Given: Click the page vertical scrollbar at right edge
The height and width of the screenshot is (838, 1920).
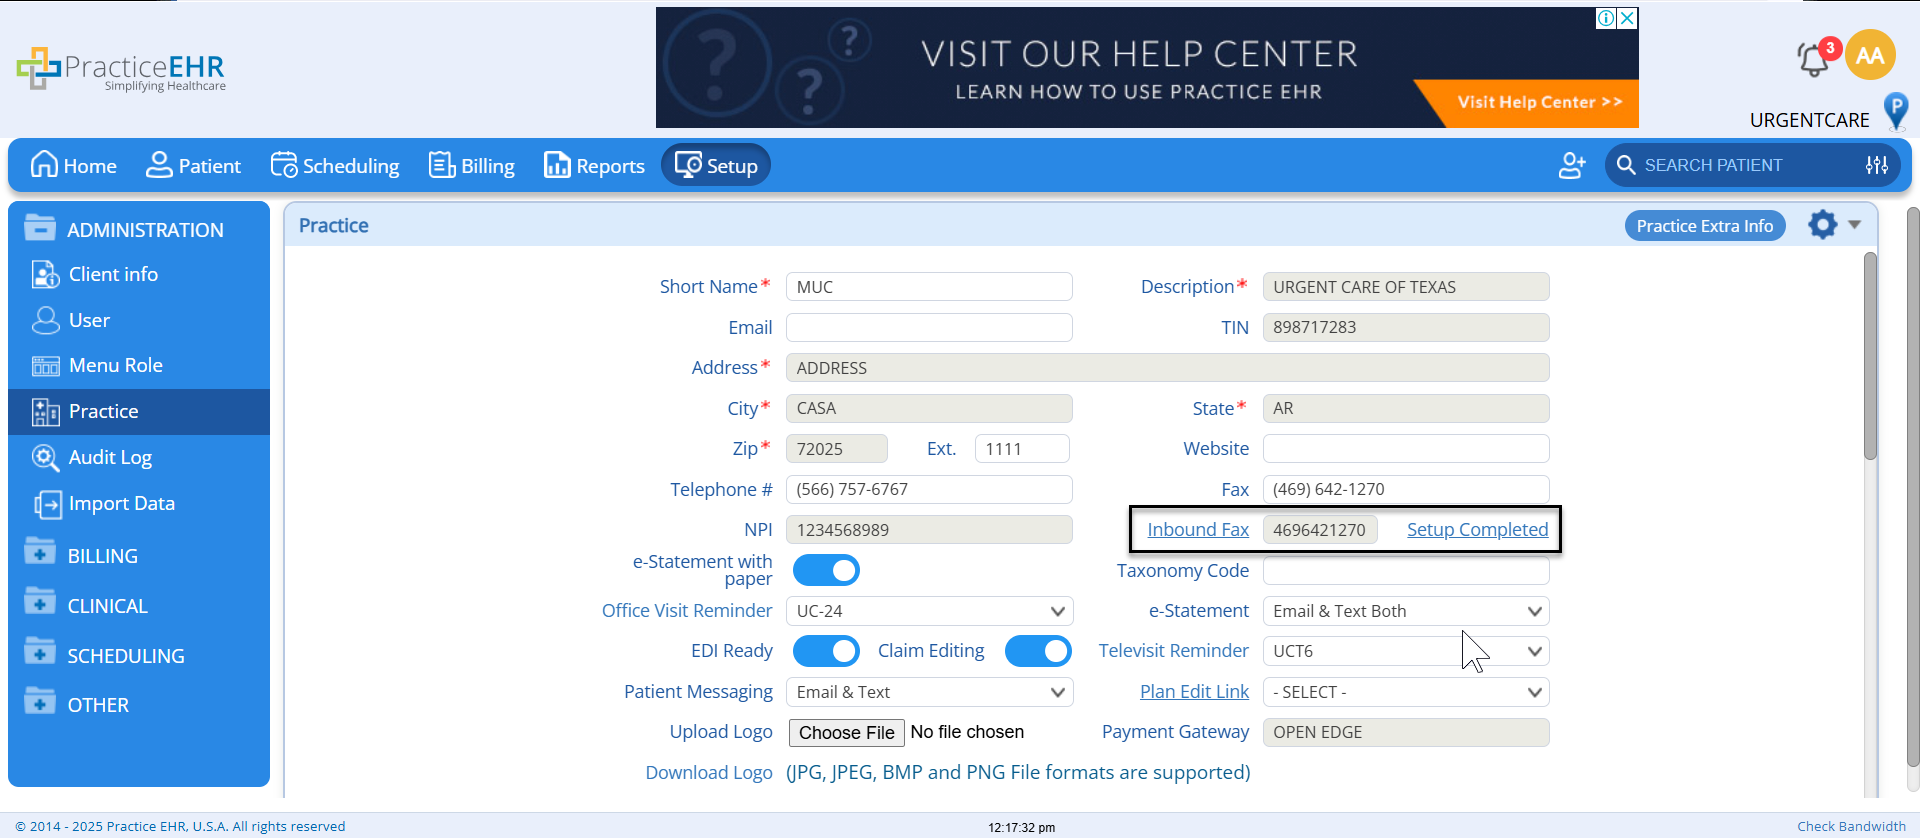Looking at the screenshot, I should [1912, 486].
